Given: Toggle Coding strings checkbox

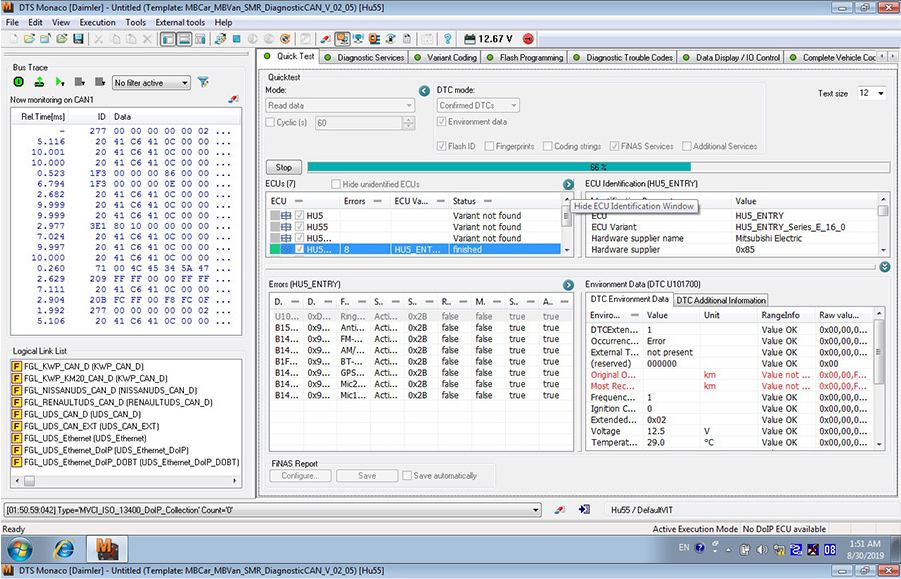Looking at the screenshot, I should (548, 146).
